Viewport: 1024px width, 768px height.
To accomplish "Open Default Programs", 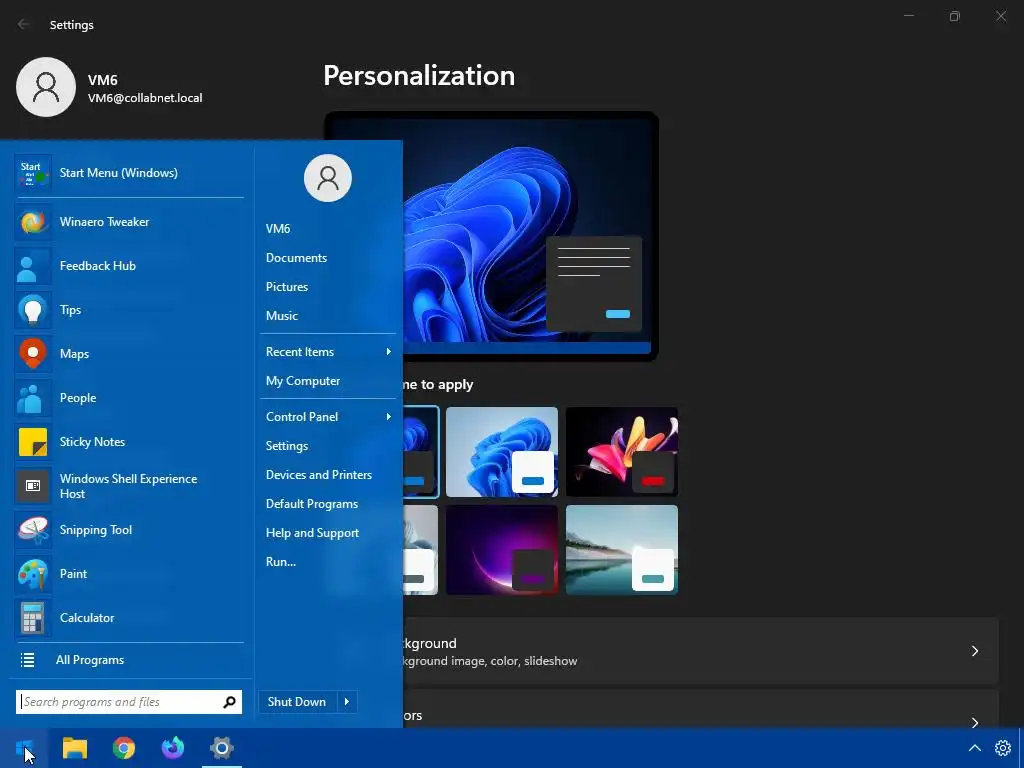I will click(312, 504).
